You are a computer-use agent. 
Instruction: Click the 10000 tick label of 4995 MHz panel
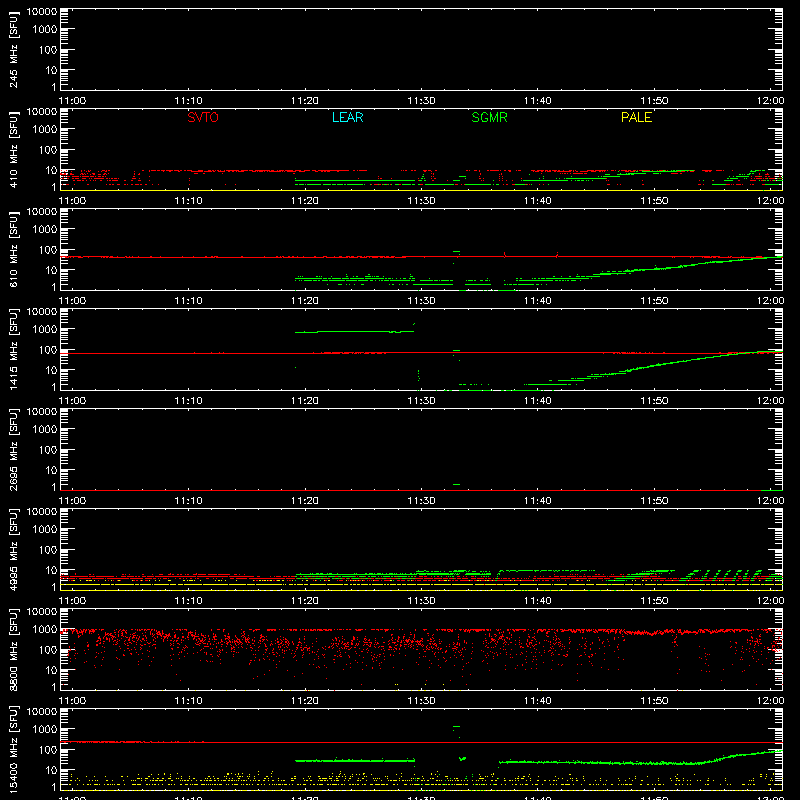pyautogui.click(x=41, y=512)
